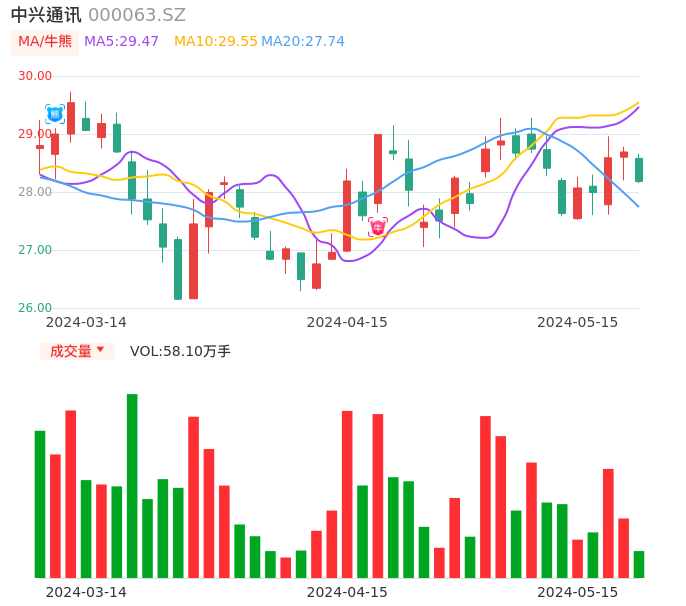Click the tallest green volume bar

[132, 485]
